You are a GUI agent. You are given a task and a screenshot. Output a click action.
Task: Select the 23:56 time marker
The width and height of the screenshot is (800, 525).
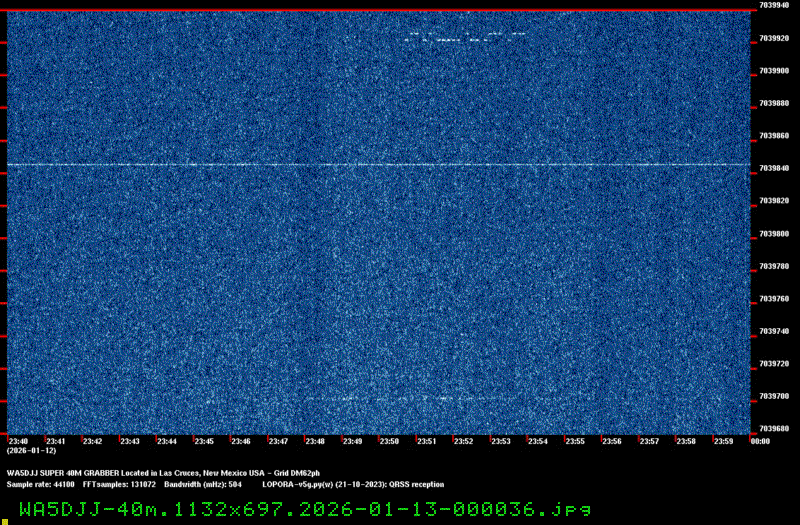pyautogui.click(x=612, y=441)
